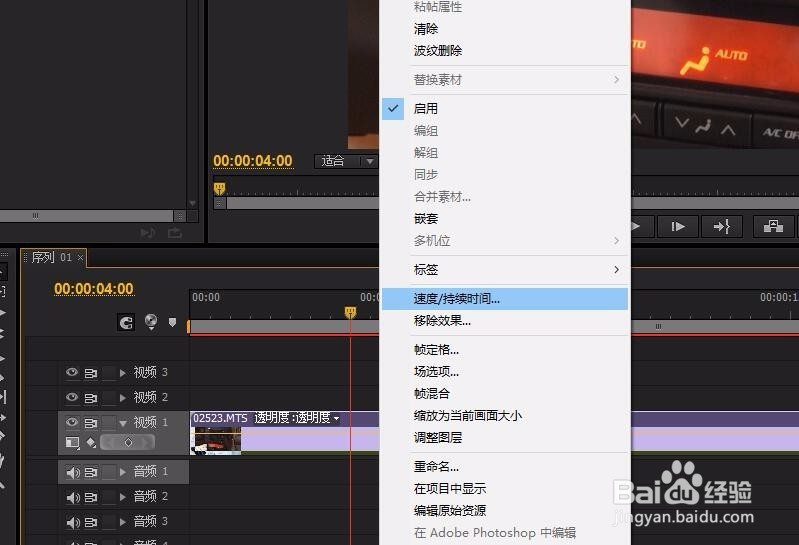This screenshot has width=799, height=545.
Task: Mute the 音频 1 track speaker icon
Action: click(73, 473)
